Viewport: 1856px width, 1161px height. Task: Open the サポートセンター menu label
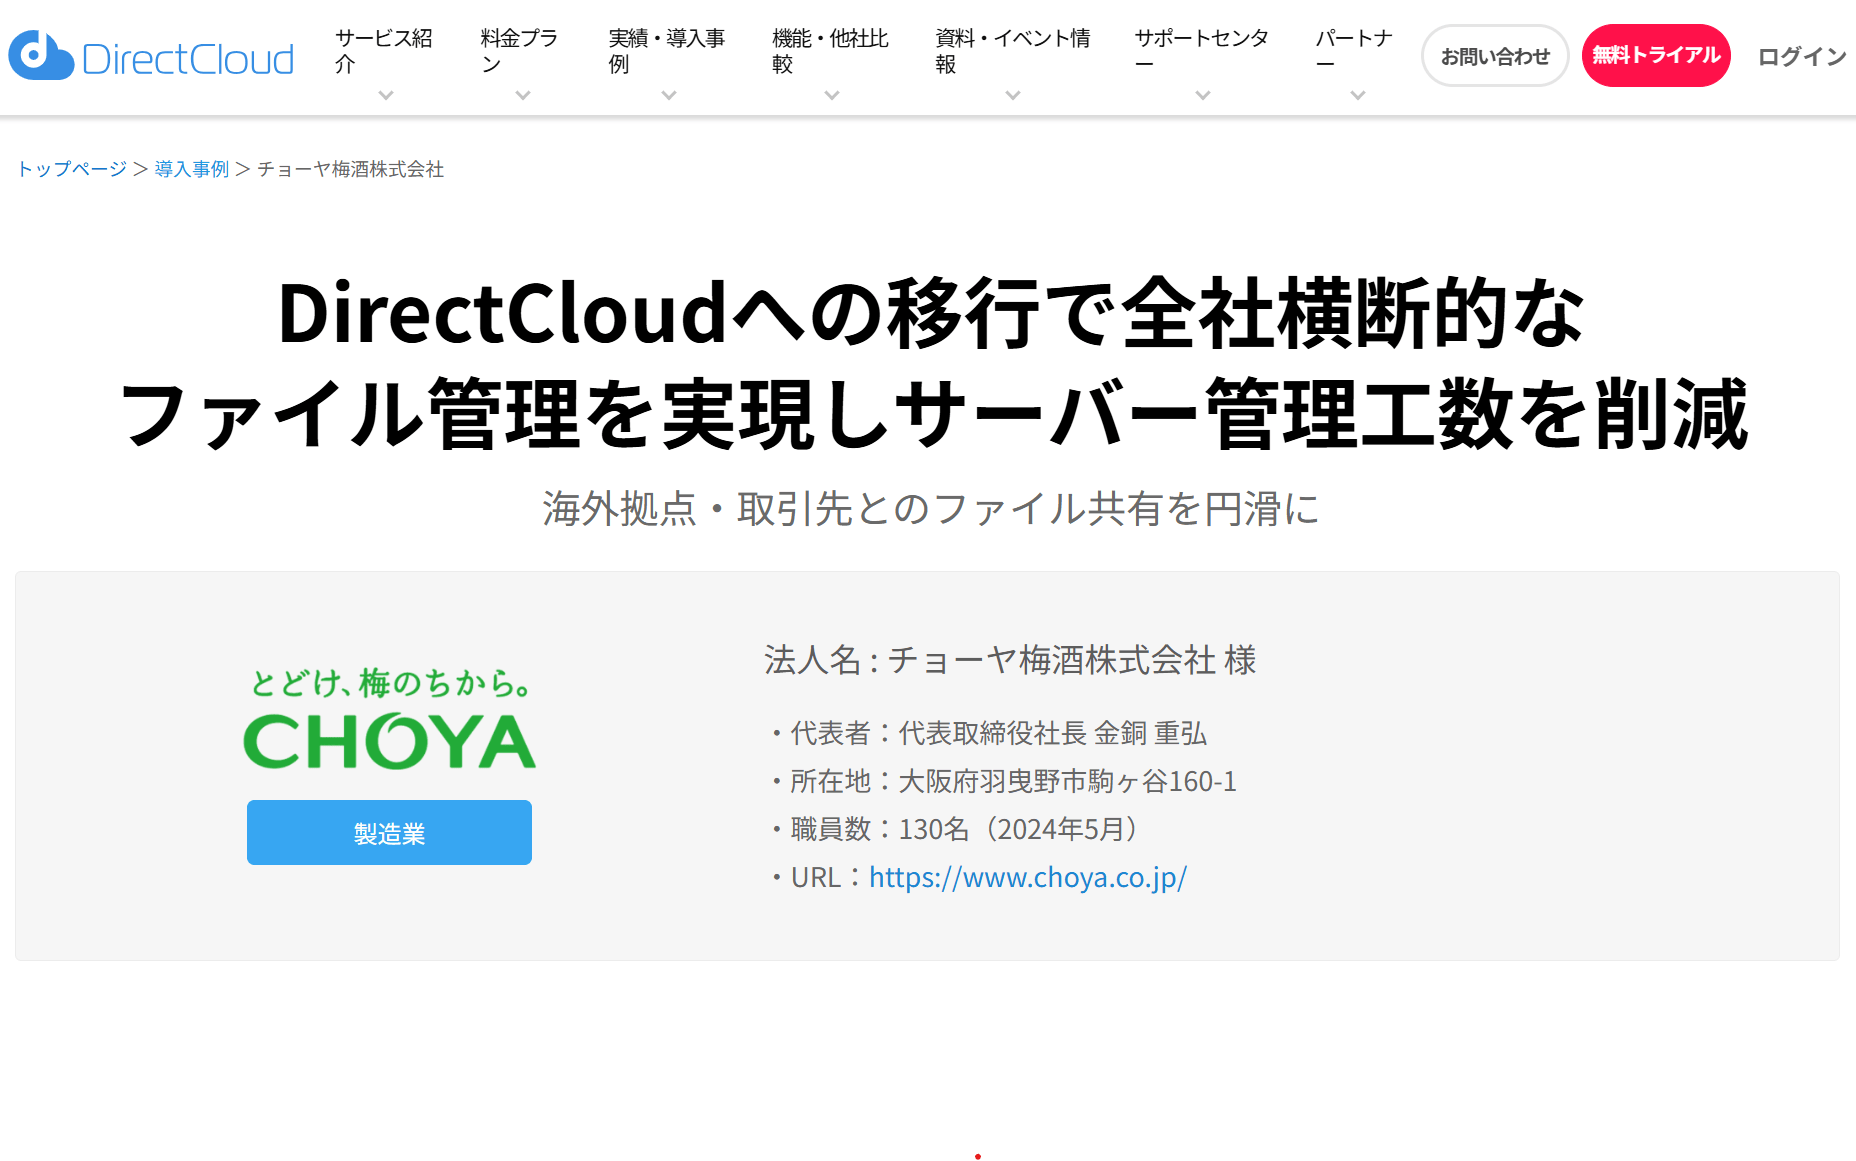click(x=1202, y=51)
